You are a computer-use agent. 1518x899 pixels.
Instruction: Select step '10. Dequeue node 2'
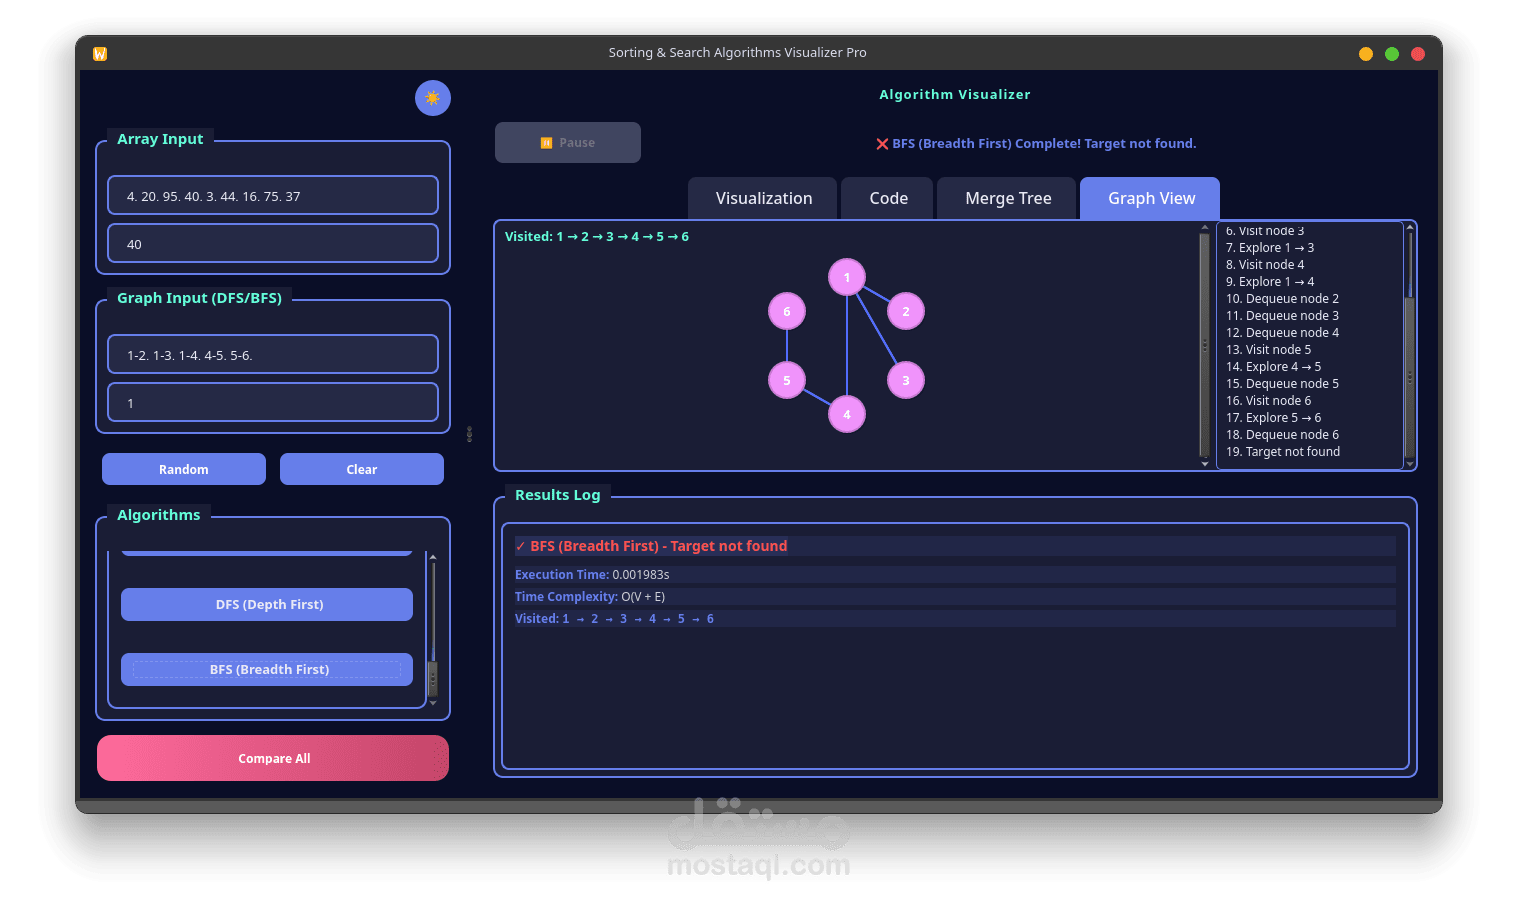pyautogui.click(x=1282, y=299)
